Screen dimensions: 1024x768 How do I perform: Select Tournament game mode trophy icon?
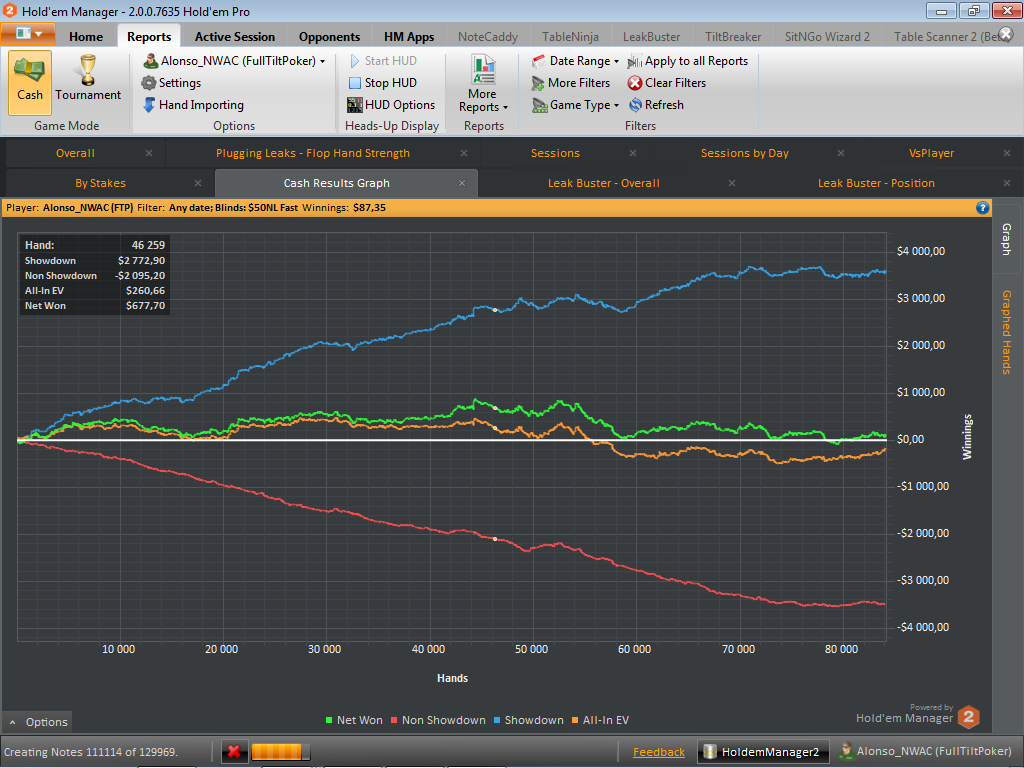coord(88,71)
